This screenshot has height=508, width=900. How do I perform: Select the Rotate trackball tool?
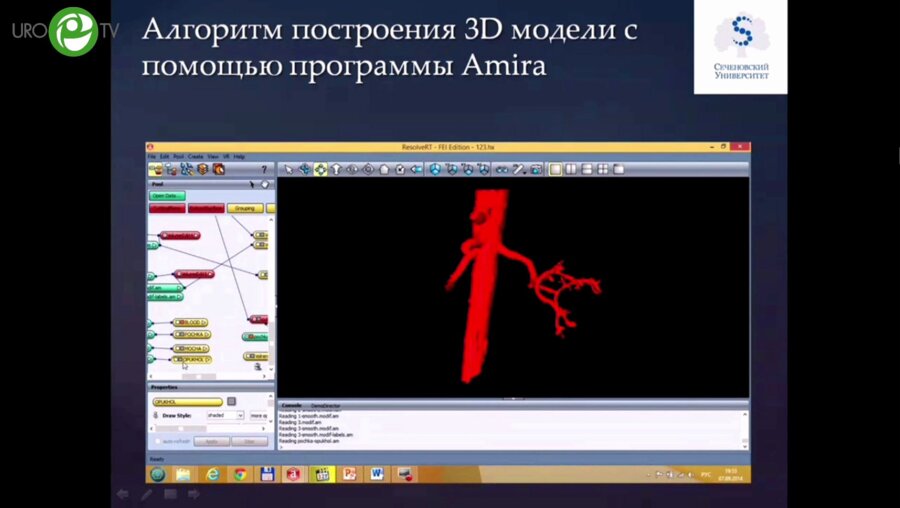(x=304, y=169)
